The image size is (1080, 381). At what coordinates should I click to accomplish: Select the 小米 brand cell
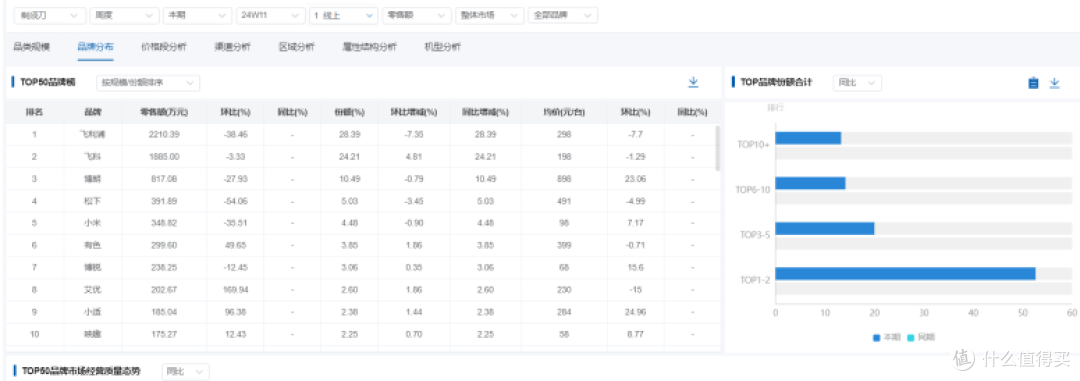tap(92, 223)
